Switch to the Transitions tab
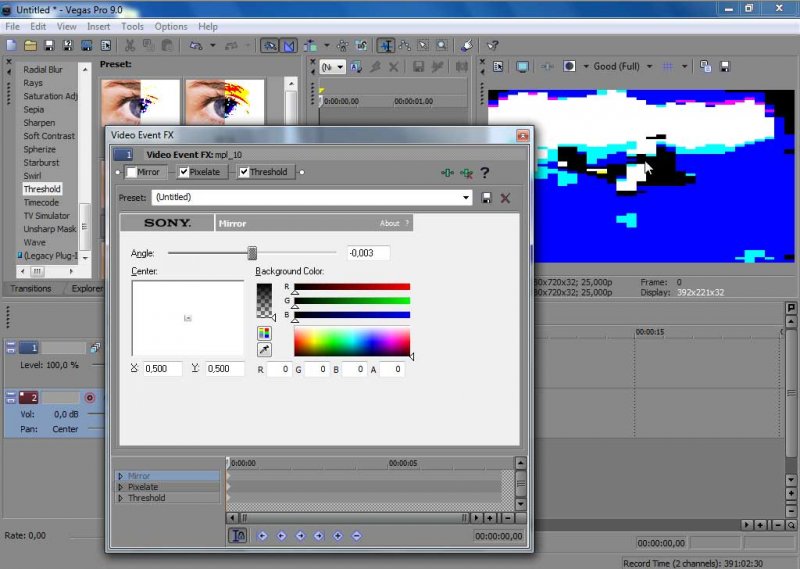Image resolution: width=800 pixels, height=569 pixels. [31, 288]
